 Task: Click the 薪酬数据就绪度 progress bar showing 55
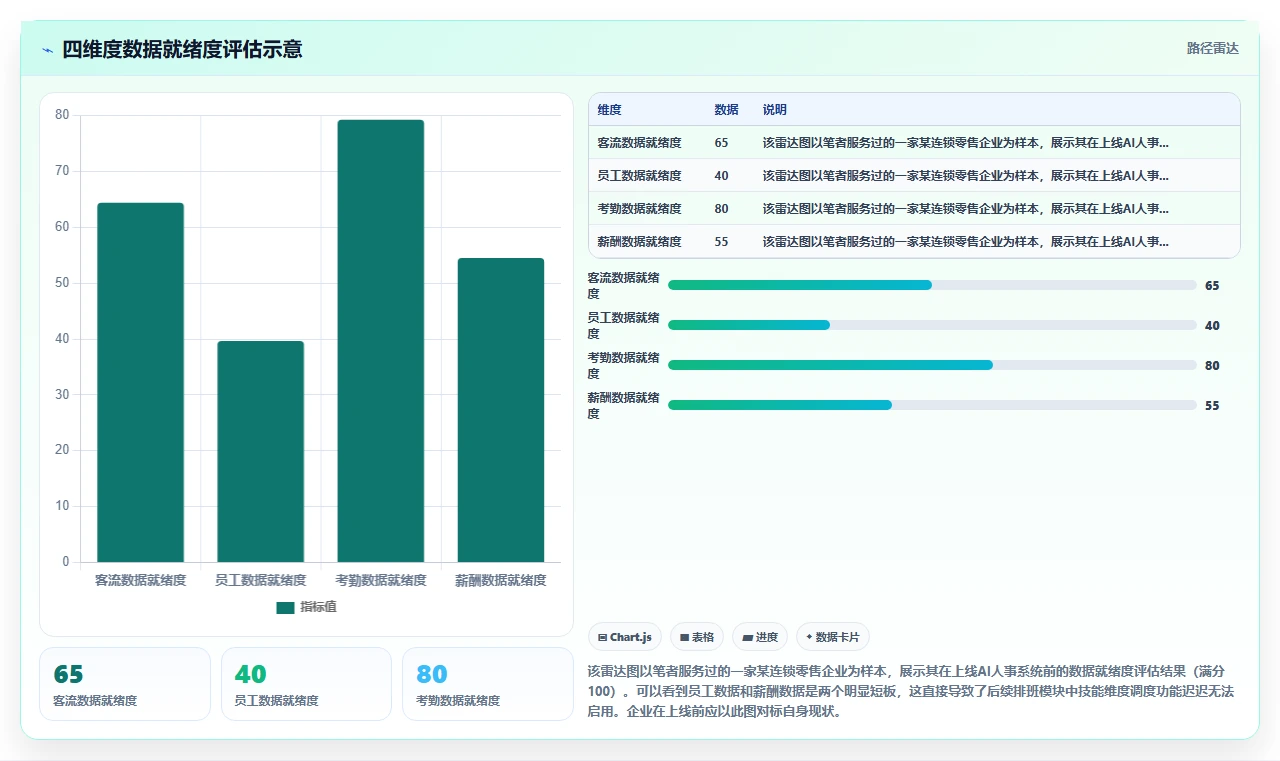(x=932, y=405)
